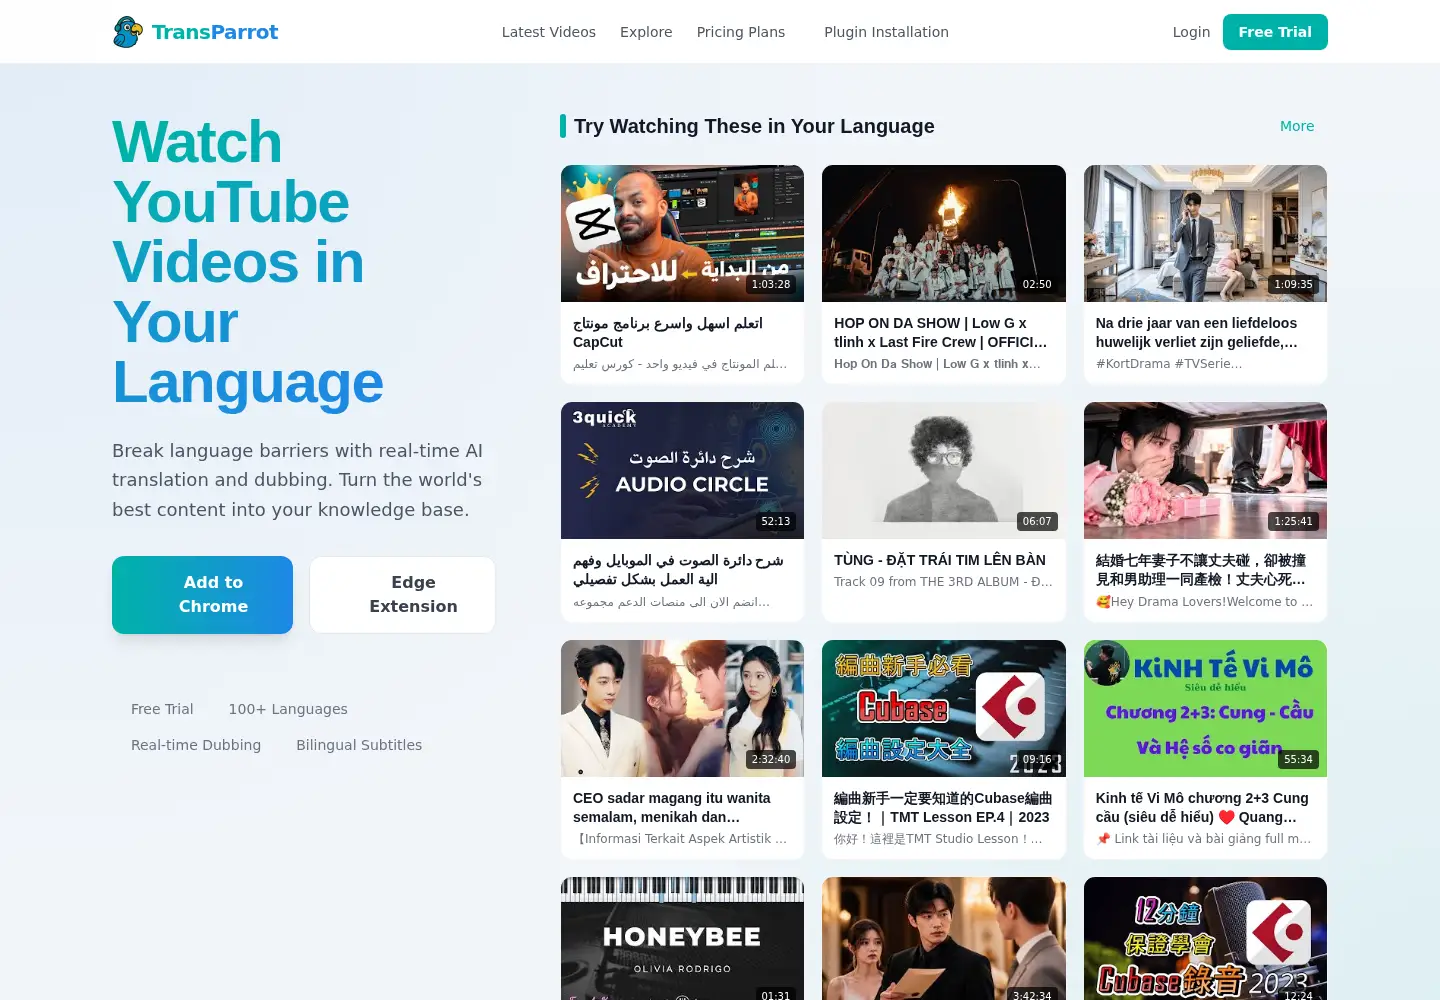
Task: Open the AUDIO CIRCLE video thumbnail
Action: pyautogui.click(x=682, y=471)
